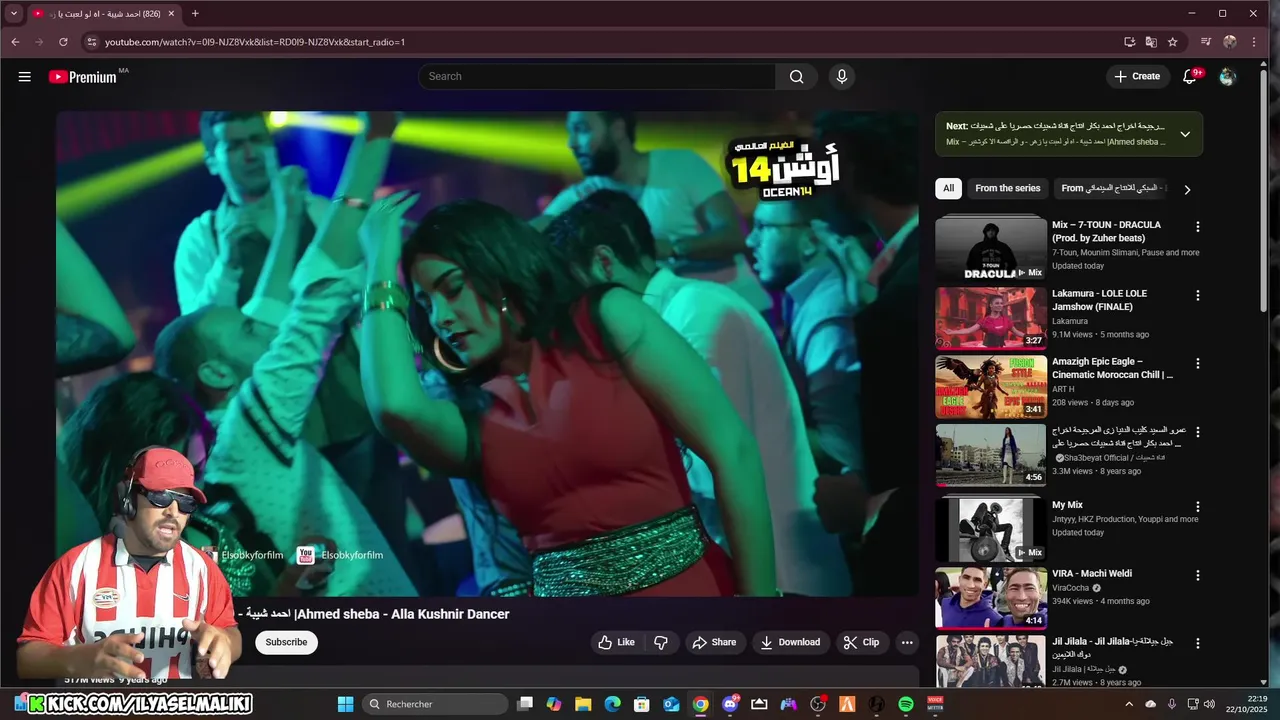Open the ViraCocha channel name
This screenshot has height=720, width=1280.
pos(1070,588)
